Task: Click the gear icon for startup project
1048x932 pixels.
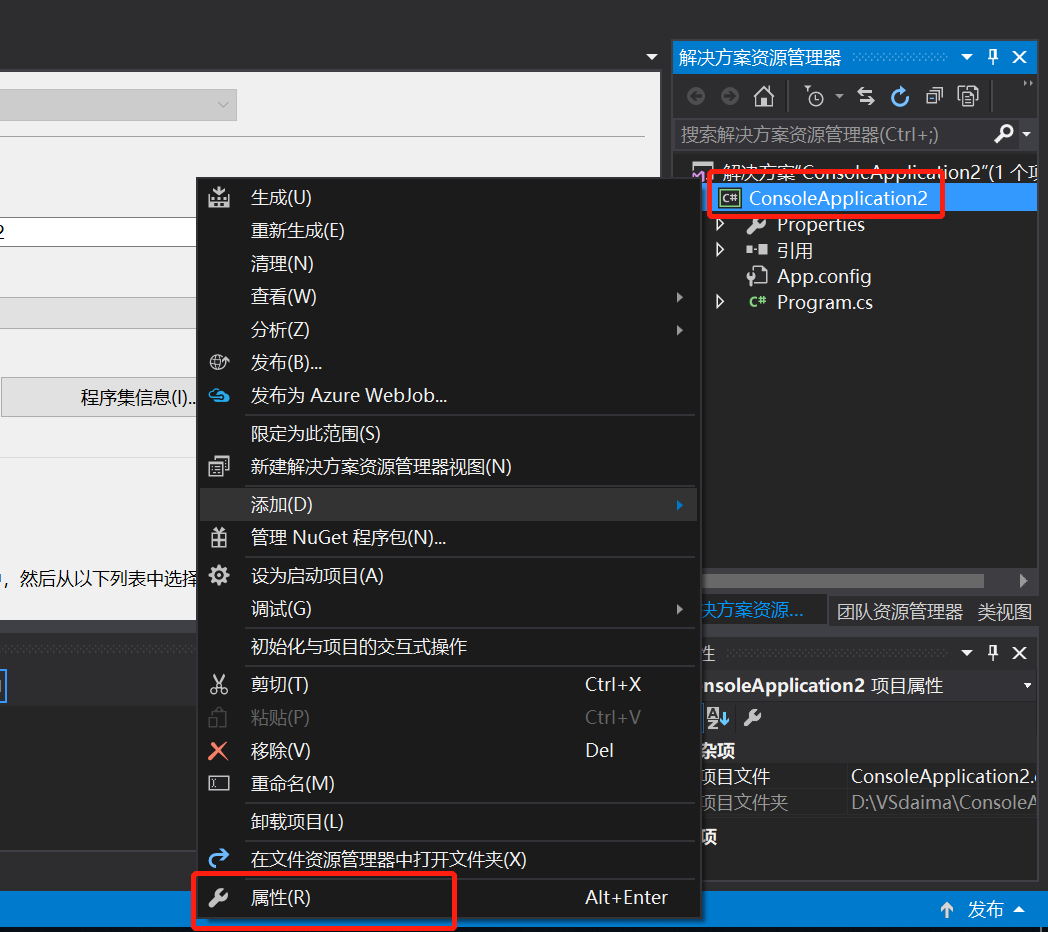Action: point(219,575)
